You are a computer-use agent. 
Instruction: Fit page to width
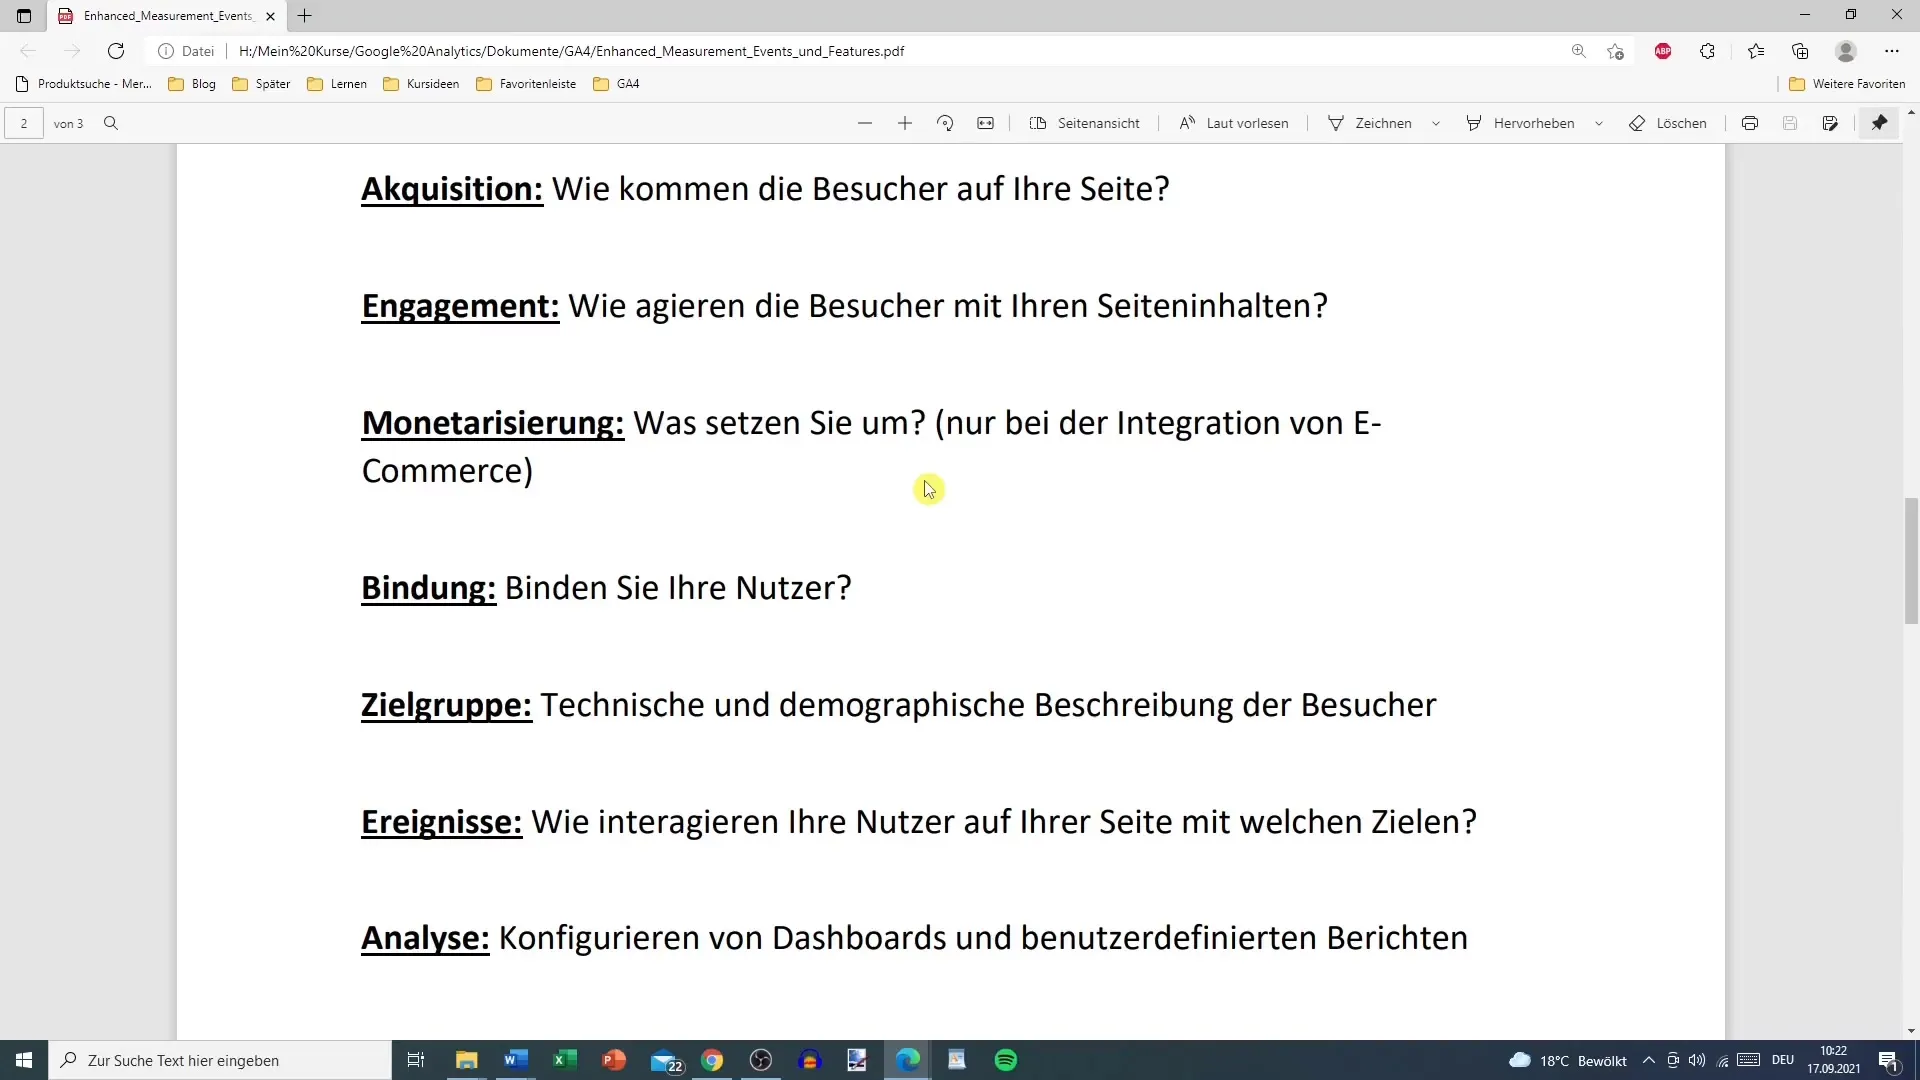[985, 123]
